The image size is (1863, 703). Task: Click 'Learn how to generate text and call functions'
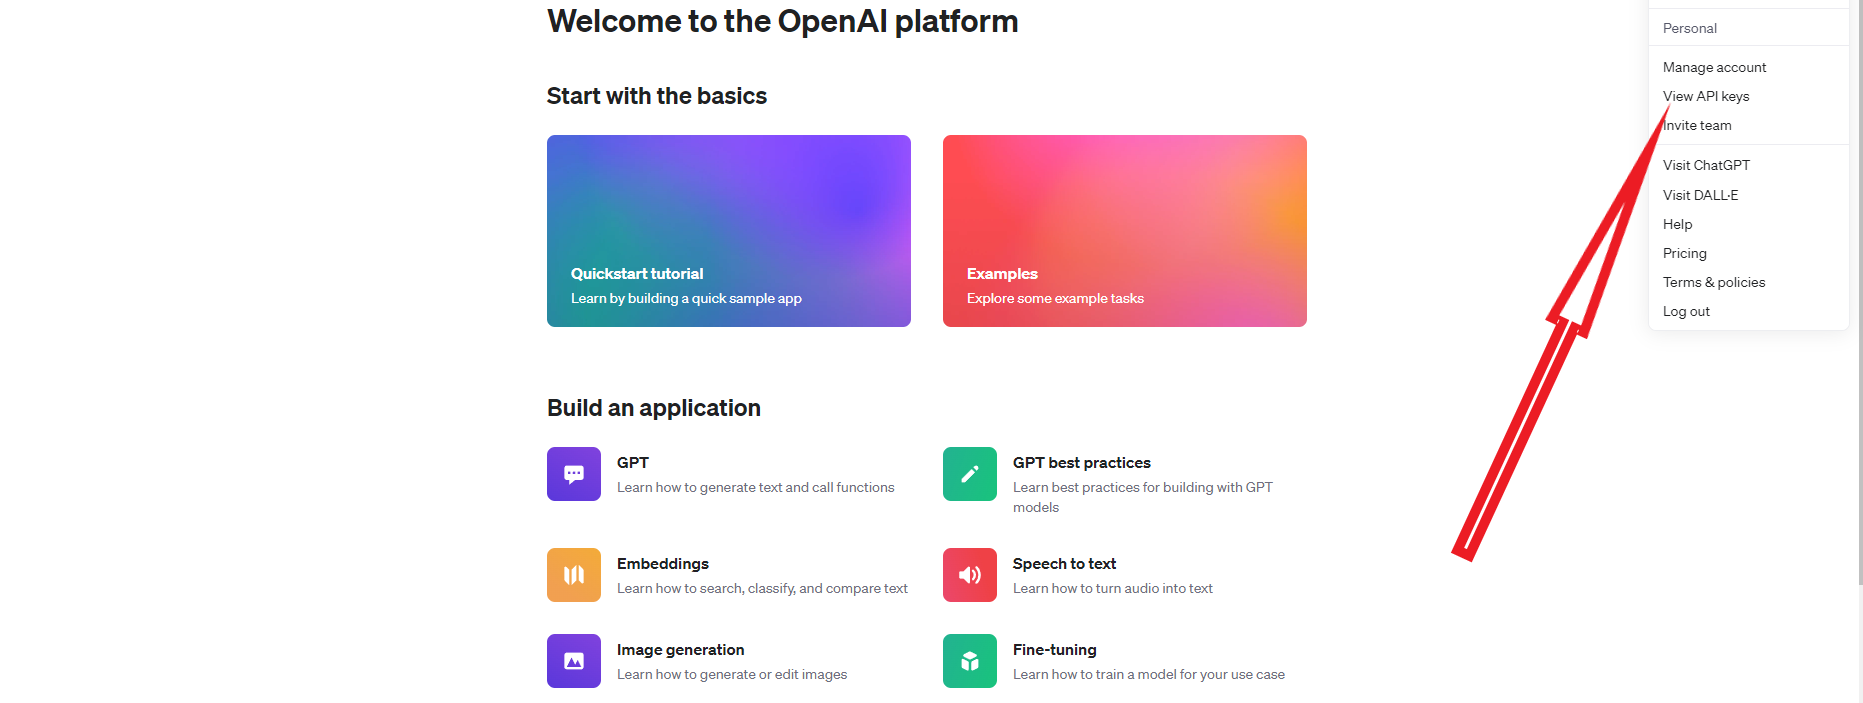[755, 487]
